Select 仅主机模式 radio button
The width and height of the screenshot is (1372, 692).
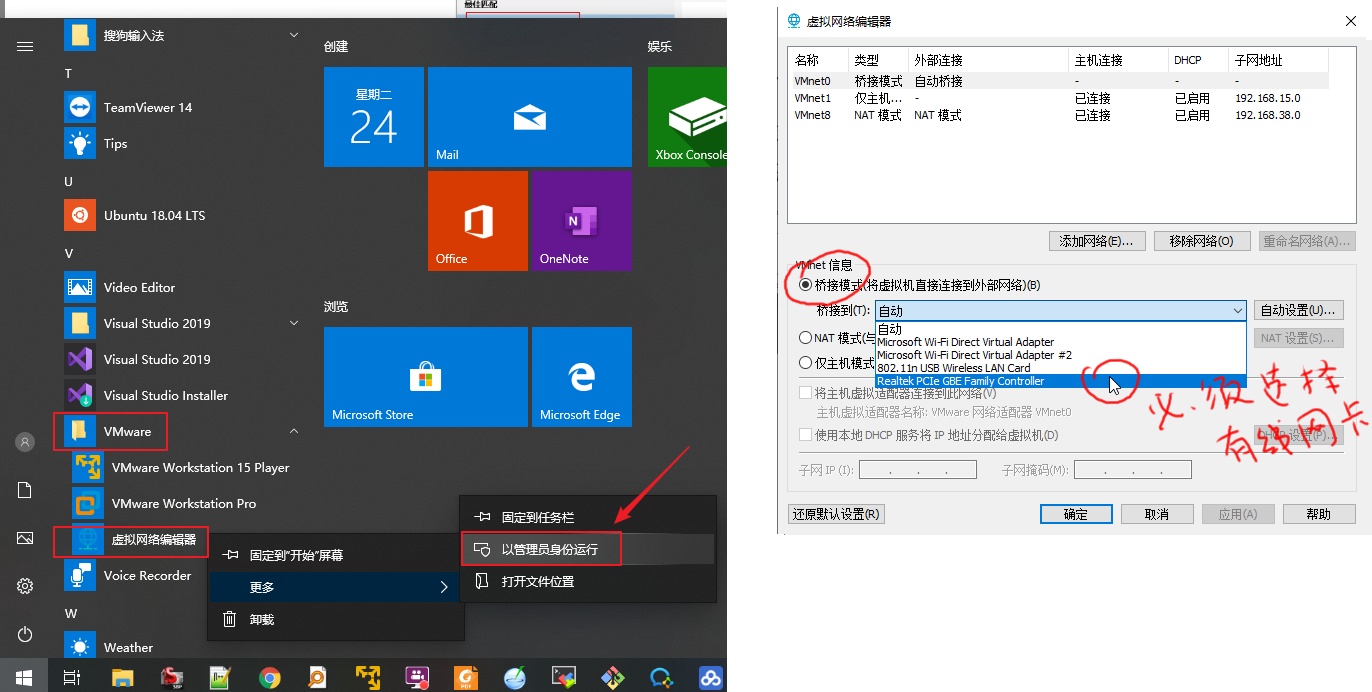click(x=805, y=363)
